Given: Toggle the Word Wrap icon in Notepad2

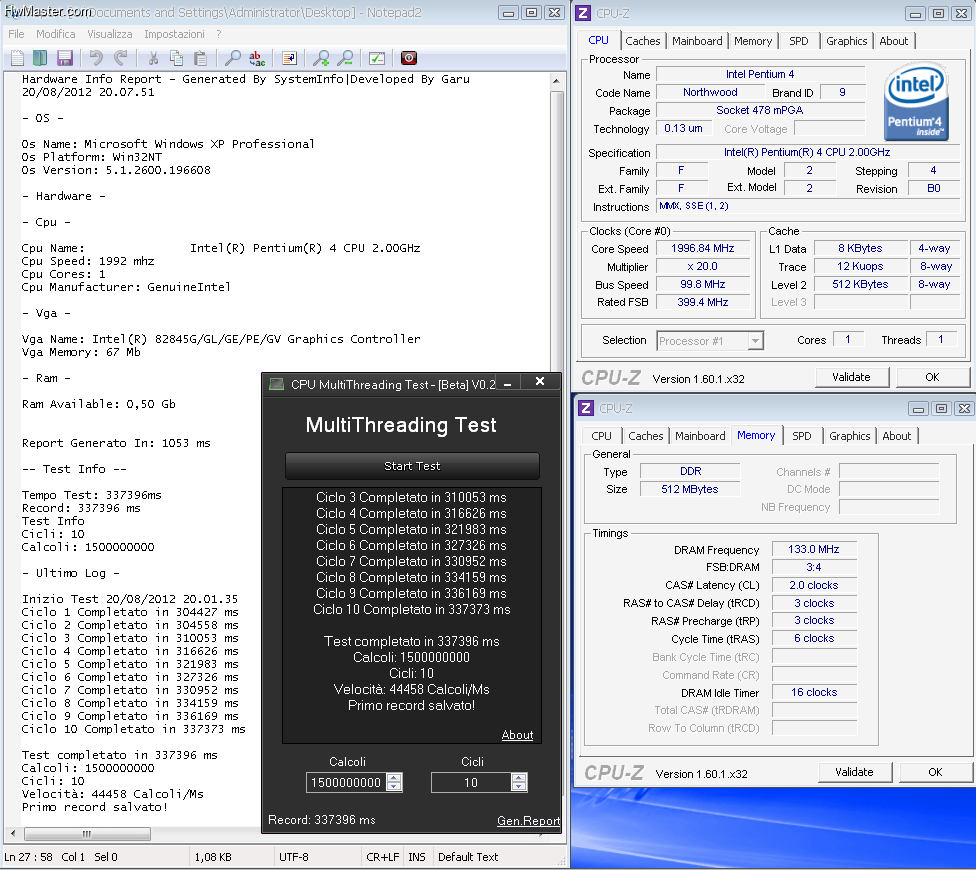Looking at the screenshot, I should (x=289, y=58).
